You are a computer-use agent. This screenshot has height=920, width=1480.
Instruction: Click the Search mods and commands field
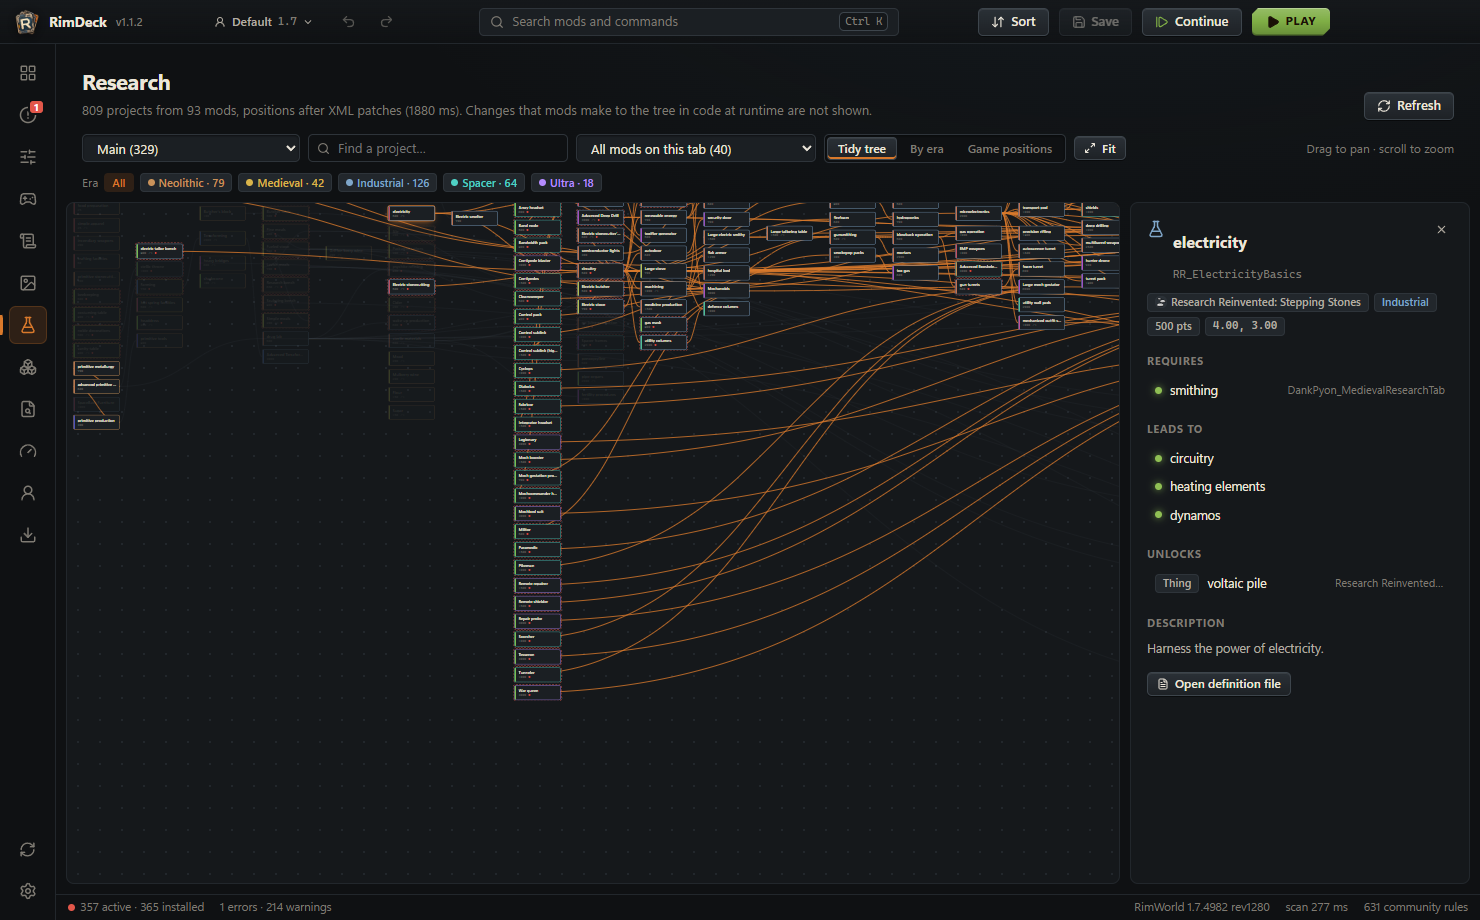(689, 22)
